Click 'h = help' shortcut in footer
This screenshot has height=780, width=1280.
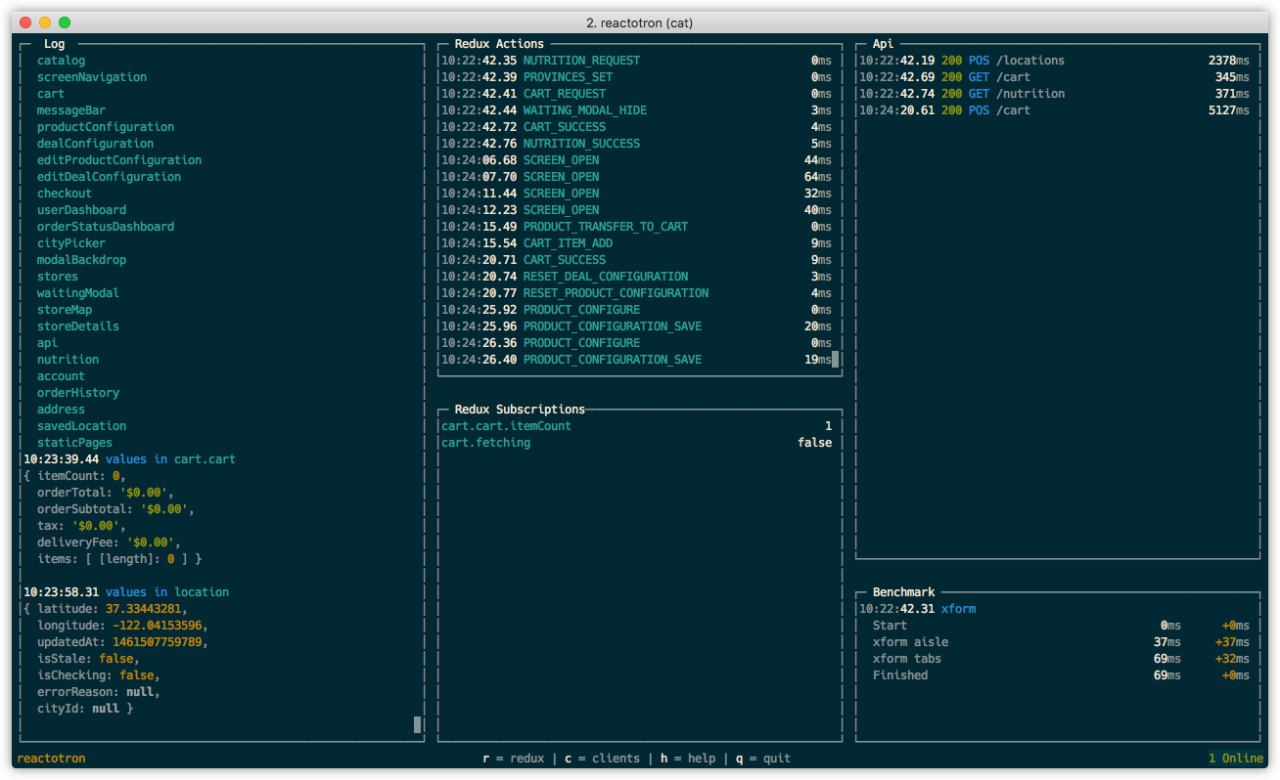click(x=687, y=758)
